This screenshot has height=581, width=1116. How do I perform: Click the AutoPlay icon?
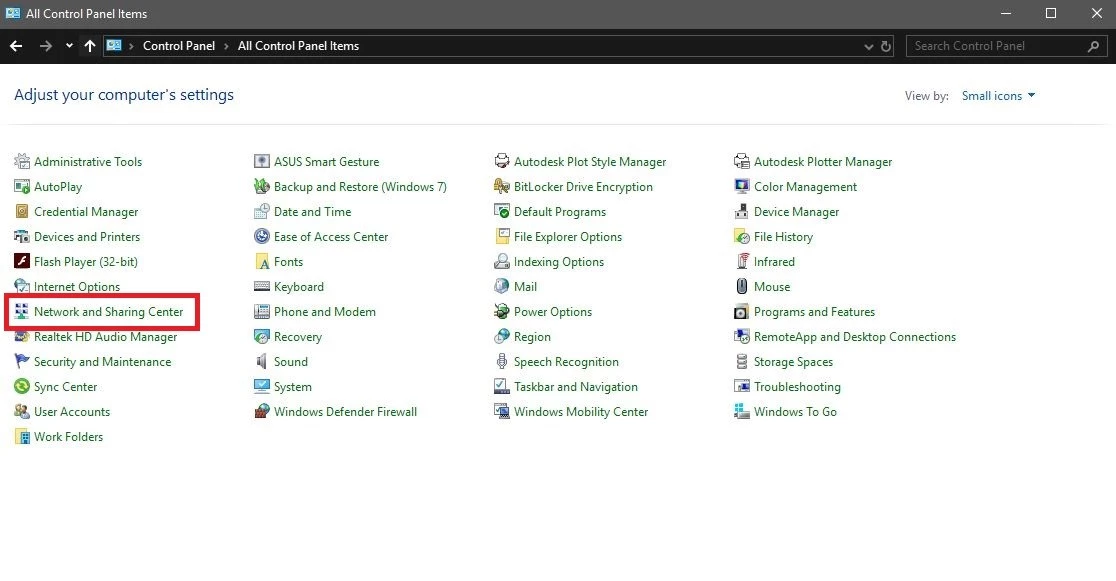coord(22,187)
